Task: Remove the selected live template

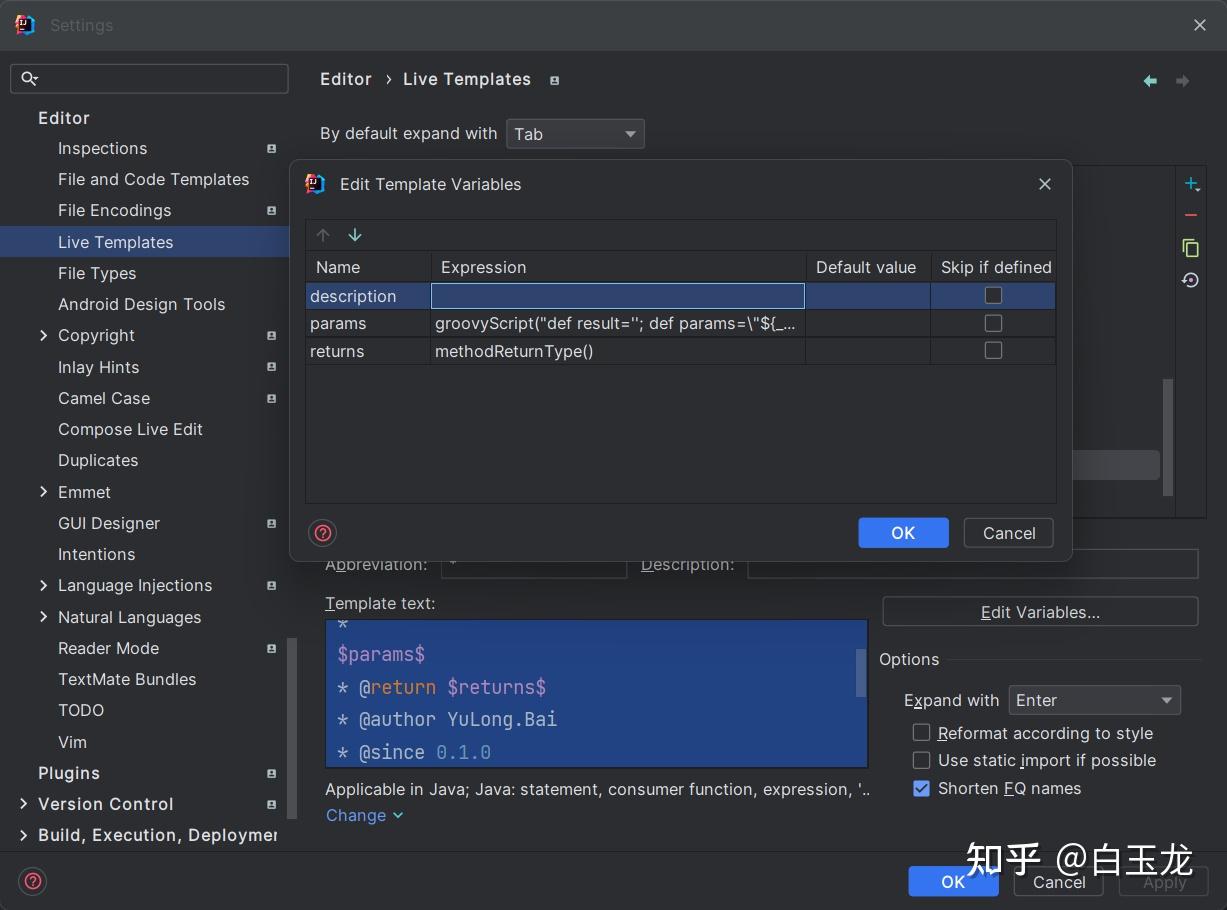Action: pos(1191,214)
